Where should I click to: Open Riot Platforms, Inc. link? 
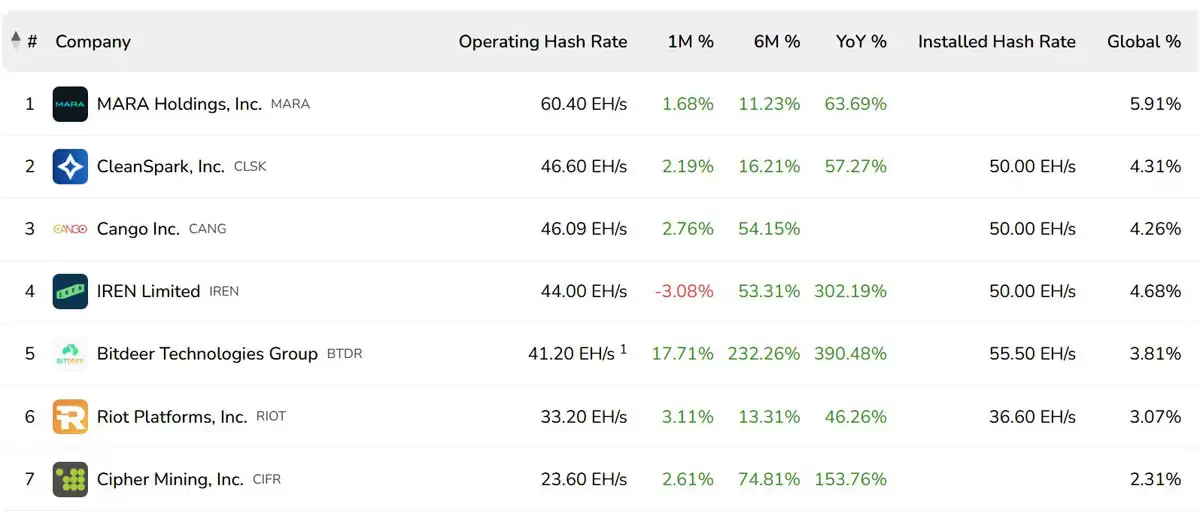pos(172,416)
